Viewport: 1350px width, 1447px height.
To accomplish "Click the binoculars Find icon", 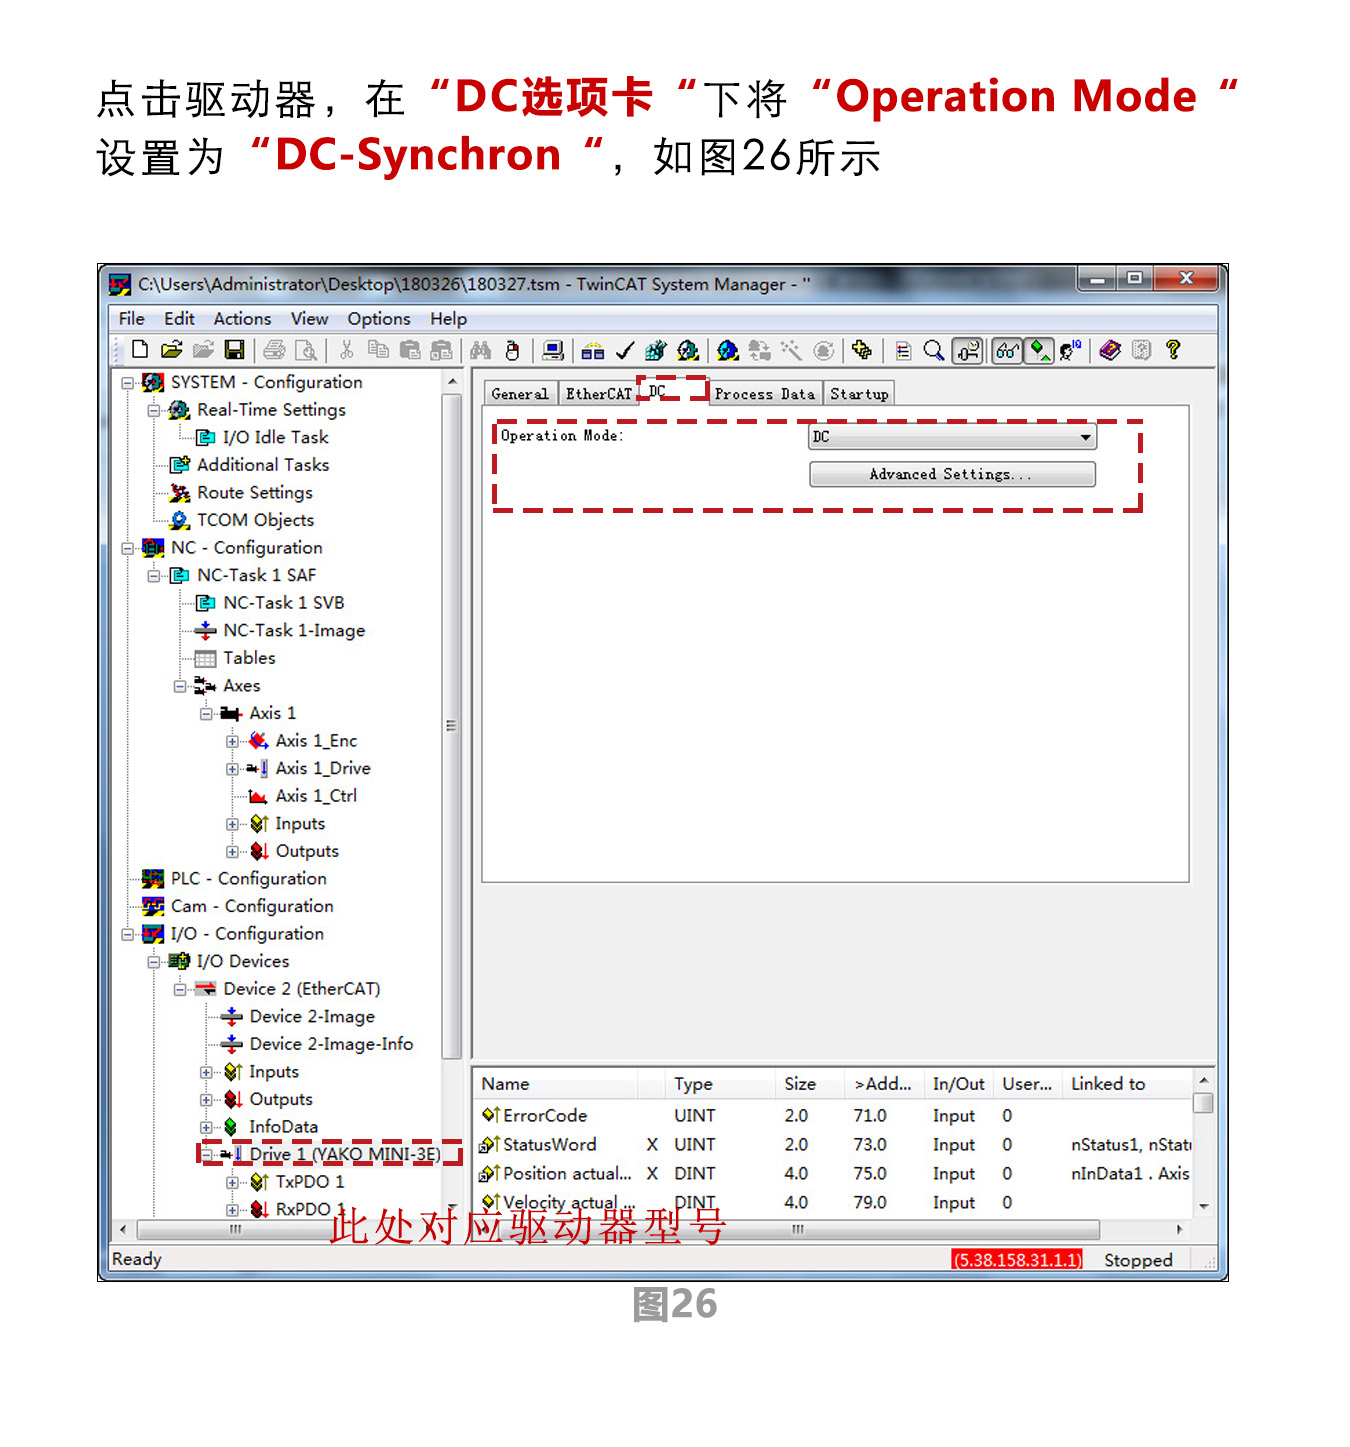I will coord(481,350).
